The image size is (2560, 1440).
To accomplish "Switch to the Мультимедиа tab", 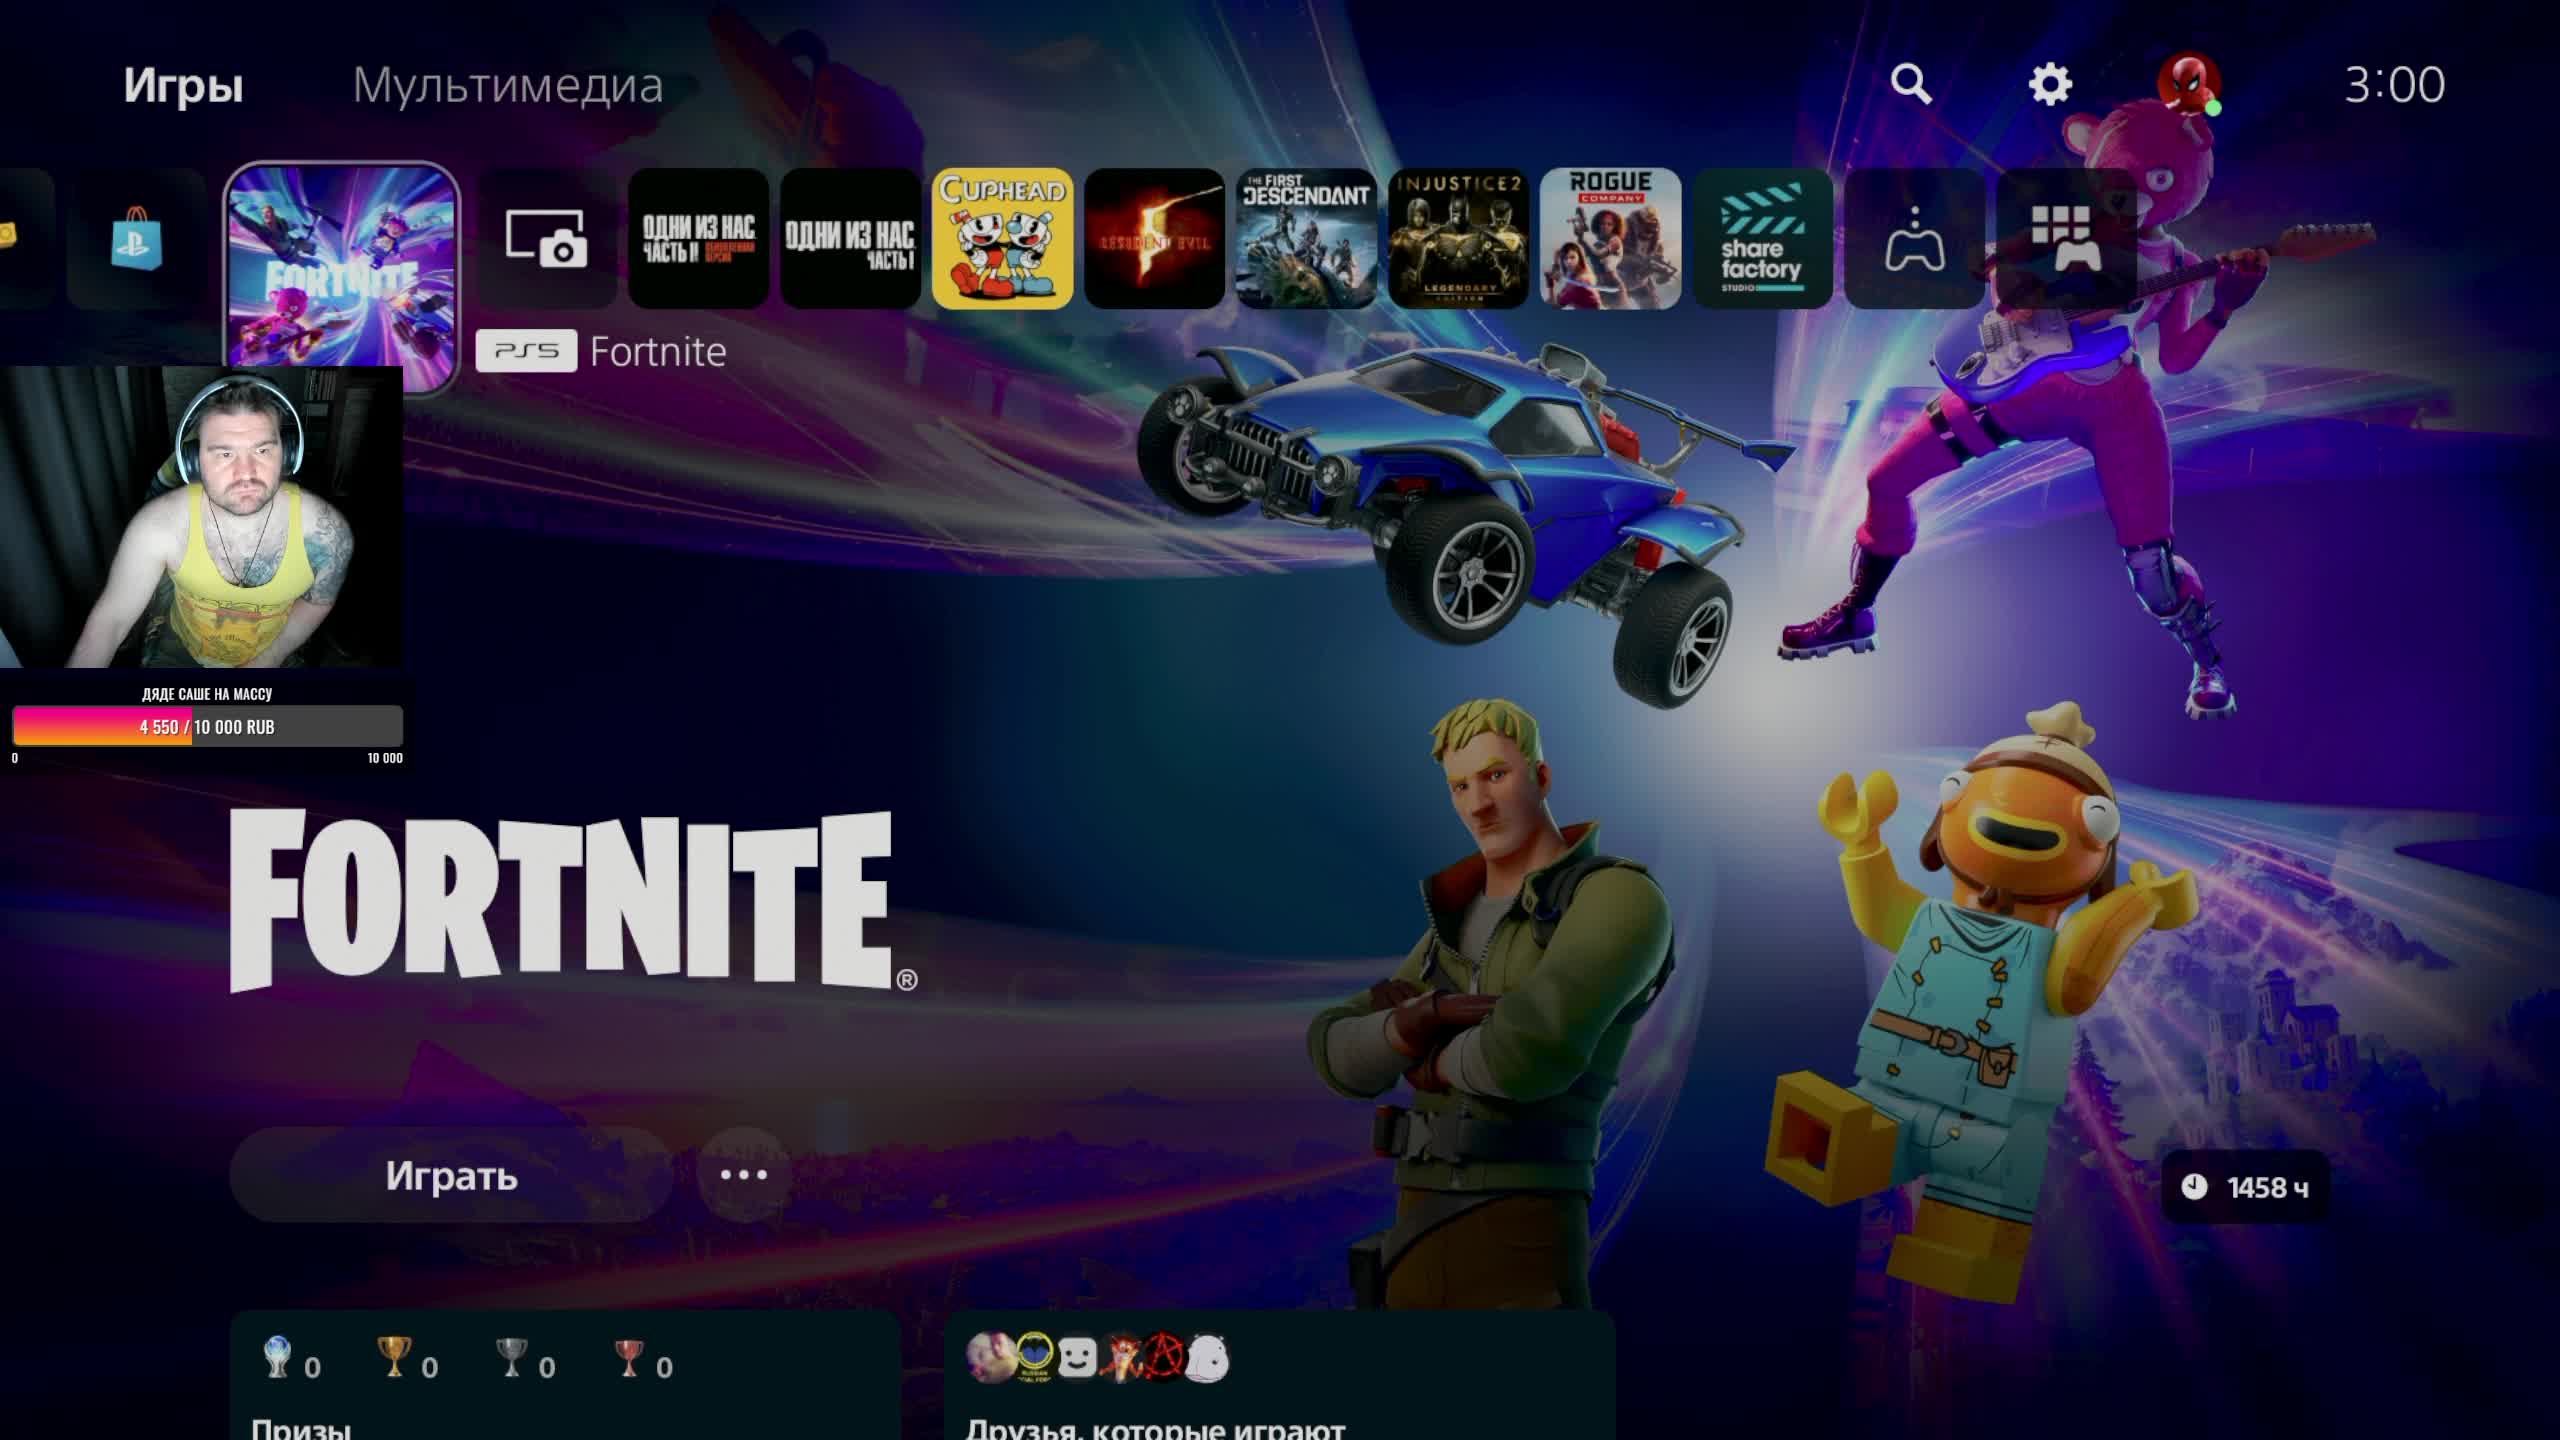I will 507,85.
